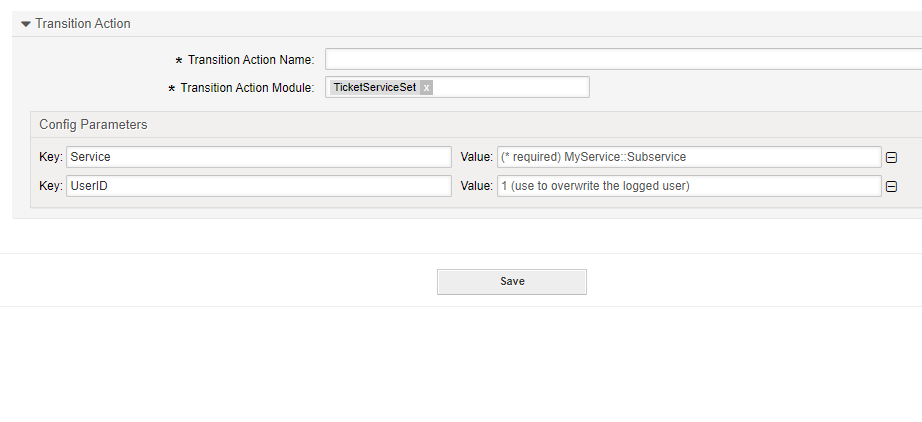
Task: Focus the Key field containing Service
Action: click(258, 157)
